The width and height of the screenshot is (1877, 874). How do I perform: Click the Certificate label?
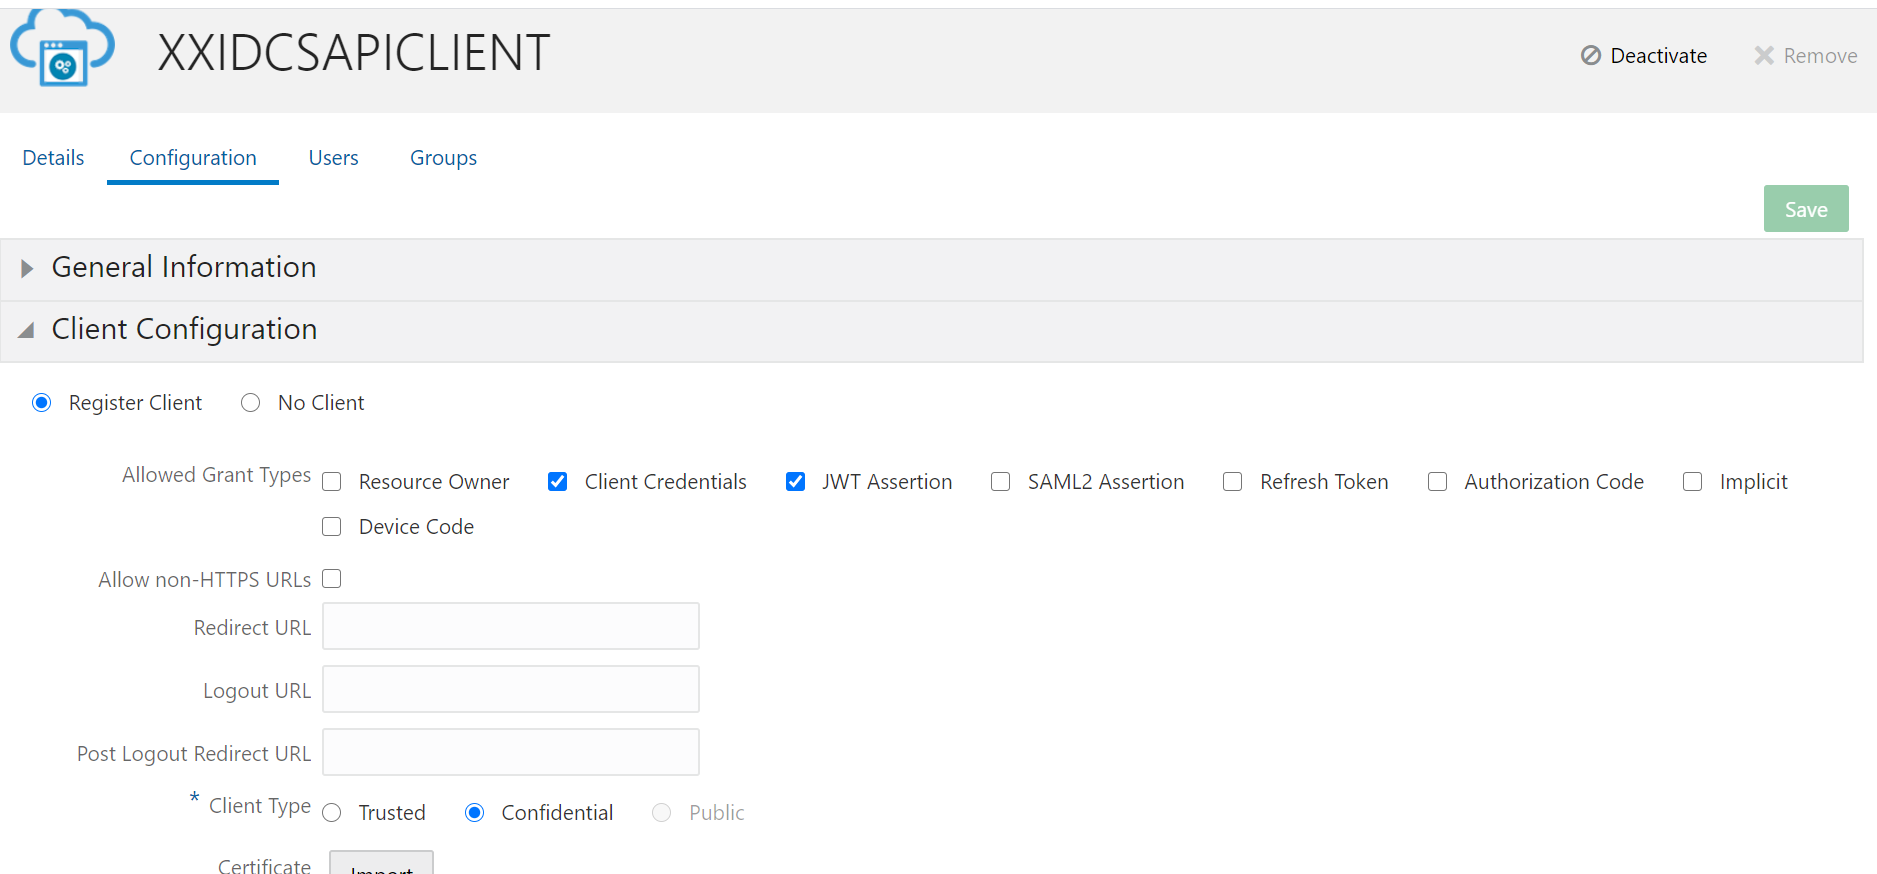point(265,866)
